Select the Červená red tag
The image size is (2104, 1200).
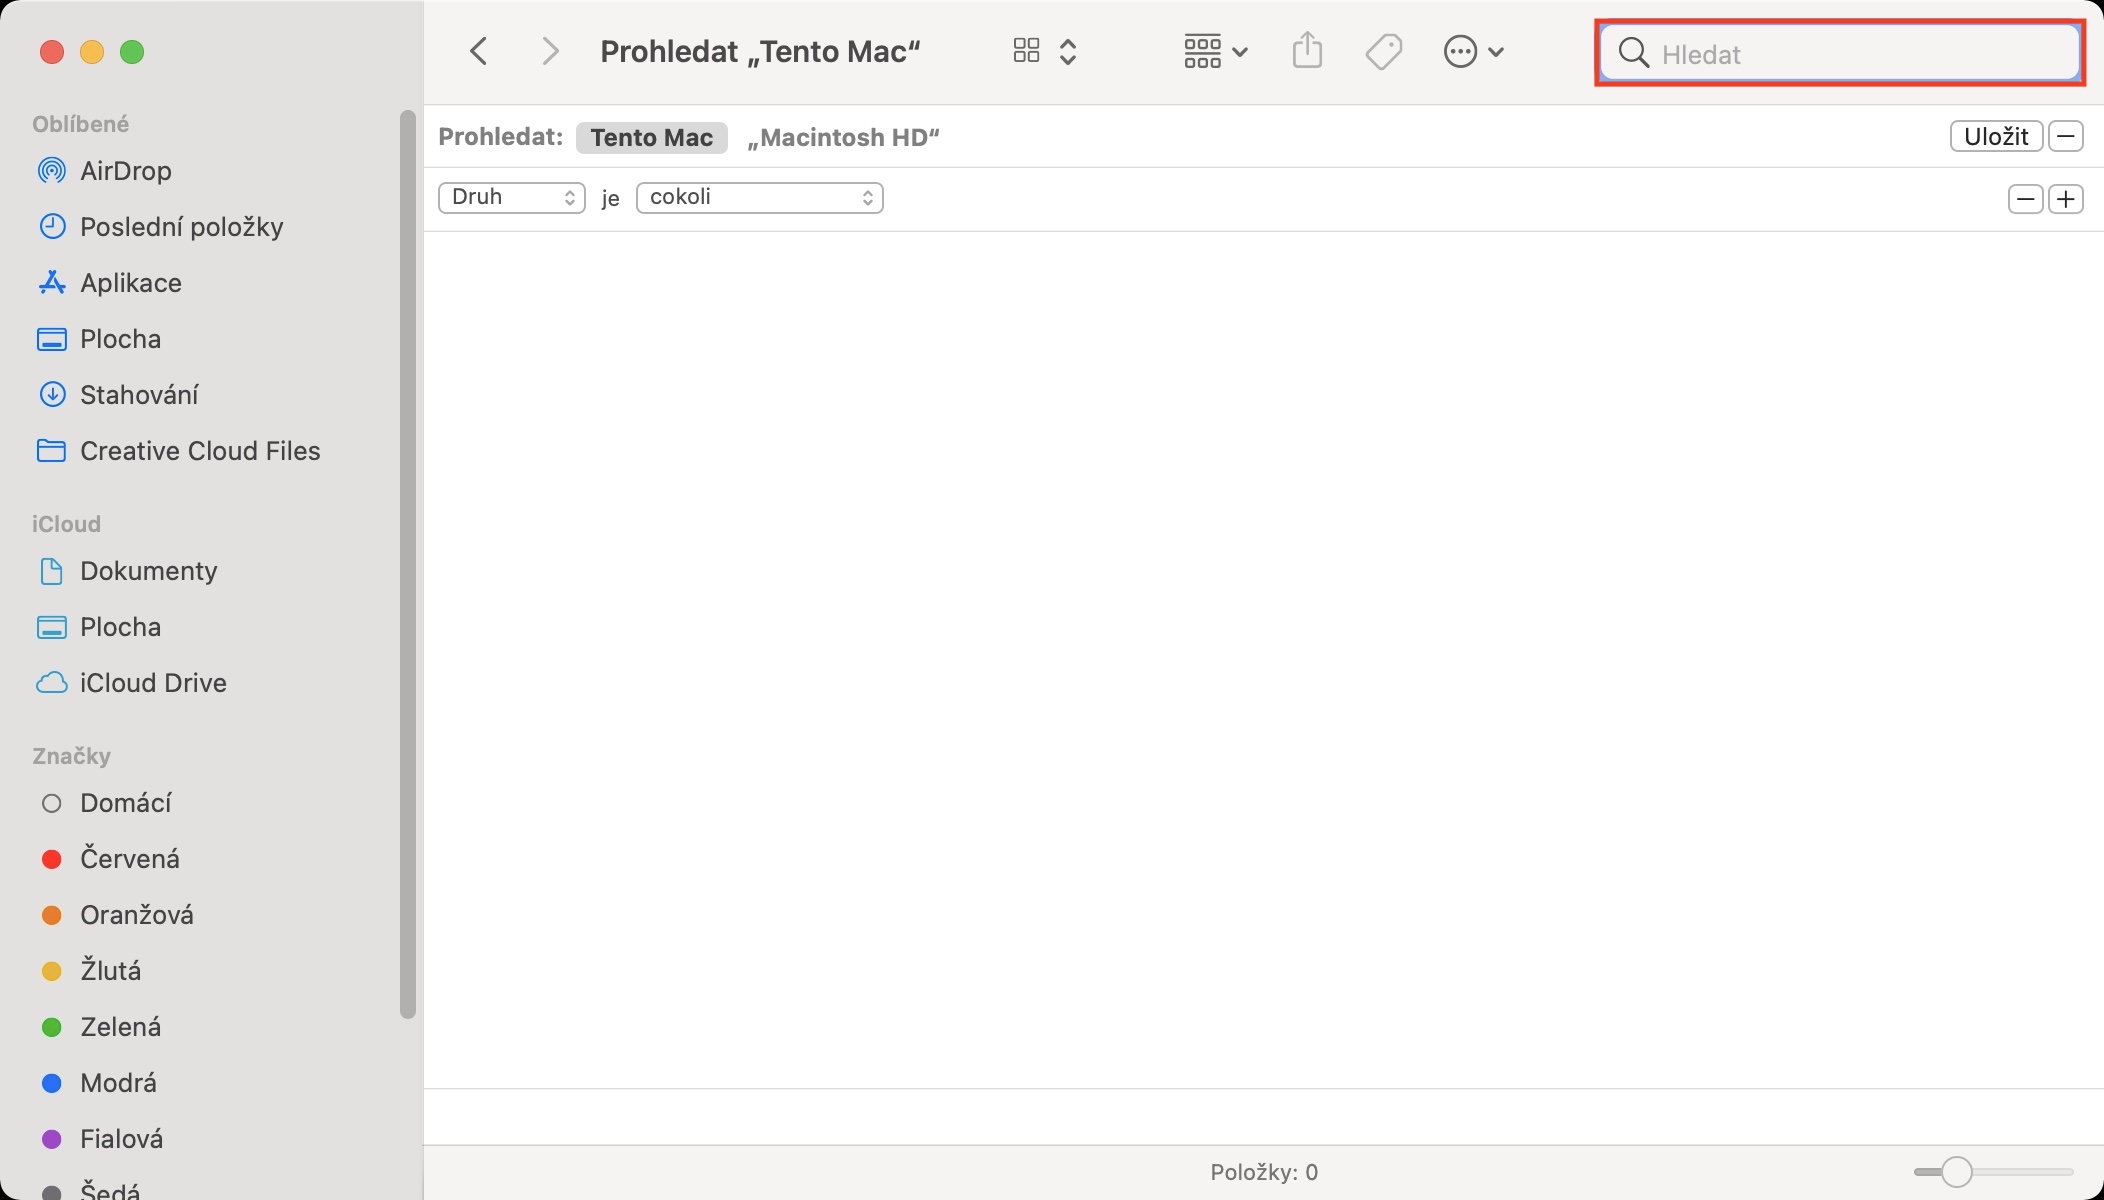coord(129,859)
